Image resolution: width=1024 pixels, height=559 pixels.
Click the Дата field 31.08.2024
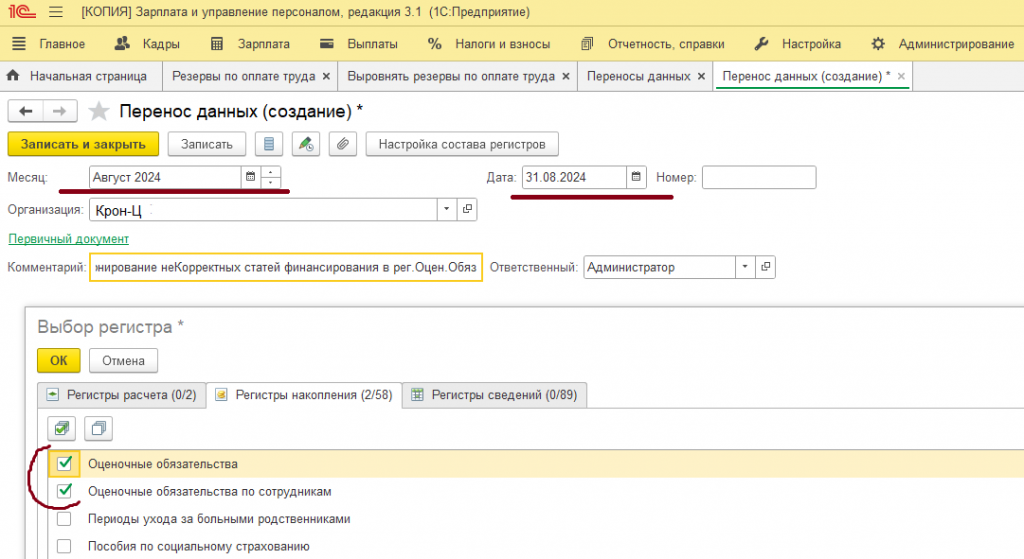point(573,177)
